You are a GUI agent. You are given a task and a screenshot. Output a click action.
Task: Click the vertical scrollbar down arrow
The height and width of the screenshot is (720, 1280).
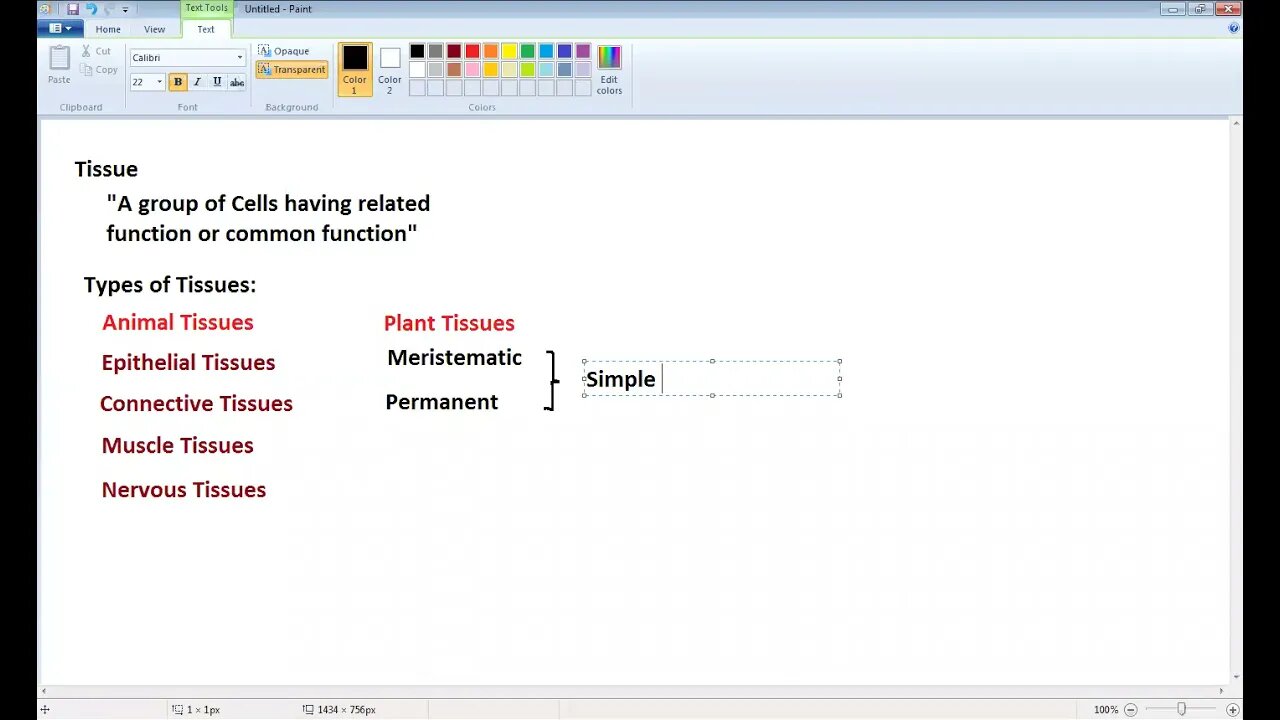[x=1236, y=677]
